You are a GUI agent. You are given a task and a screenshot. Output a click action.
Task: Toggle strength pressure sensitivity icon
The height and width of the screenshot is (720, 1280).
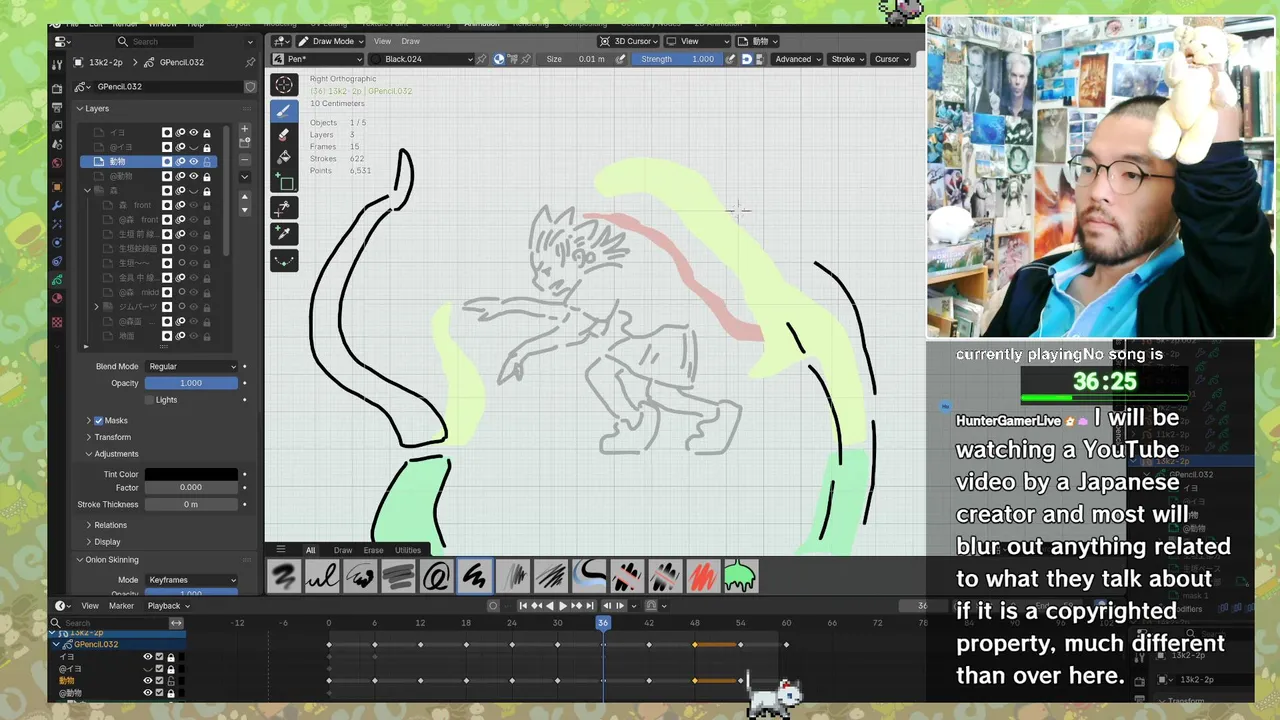tap(730, 59)
